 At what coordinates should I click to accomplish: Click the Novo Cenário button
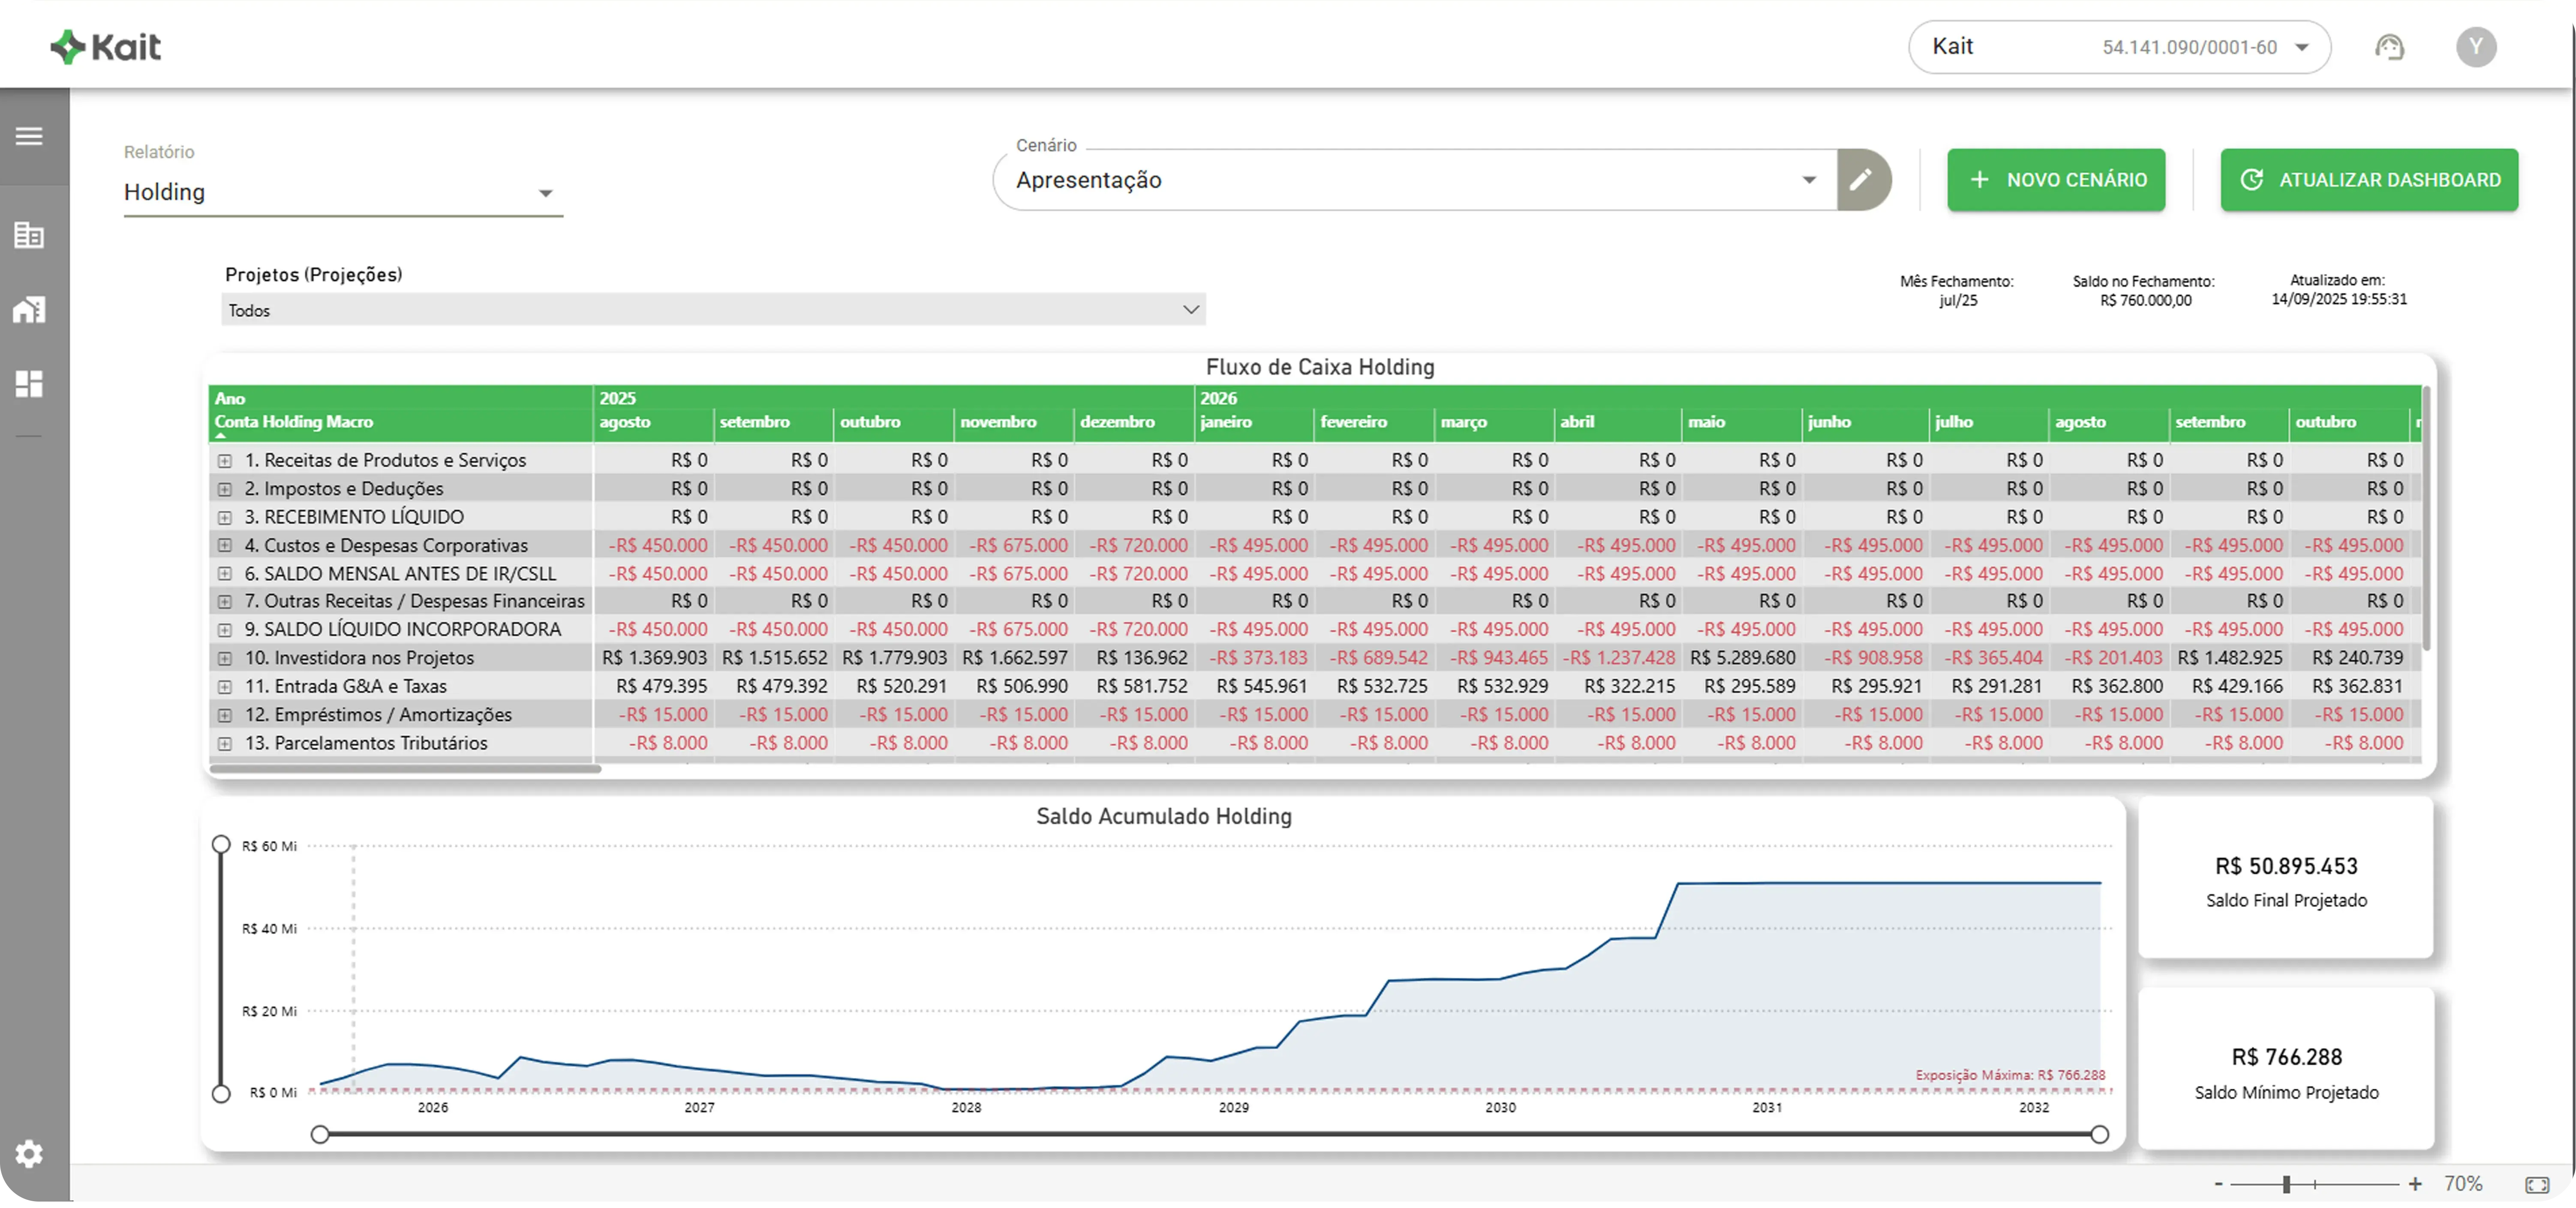coord(2055,180)
